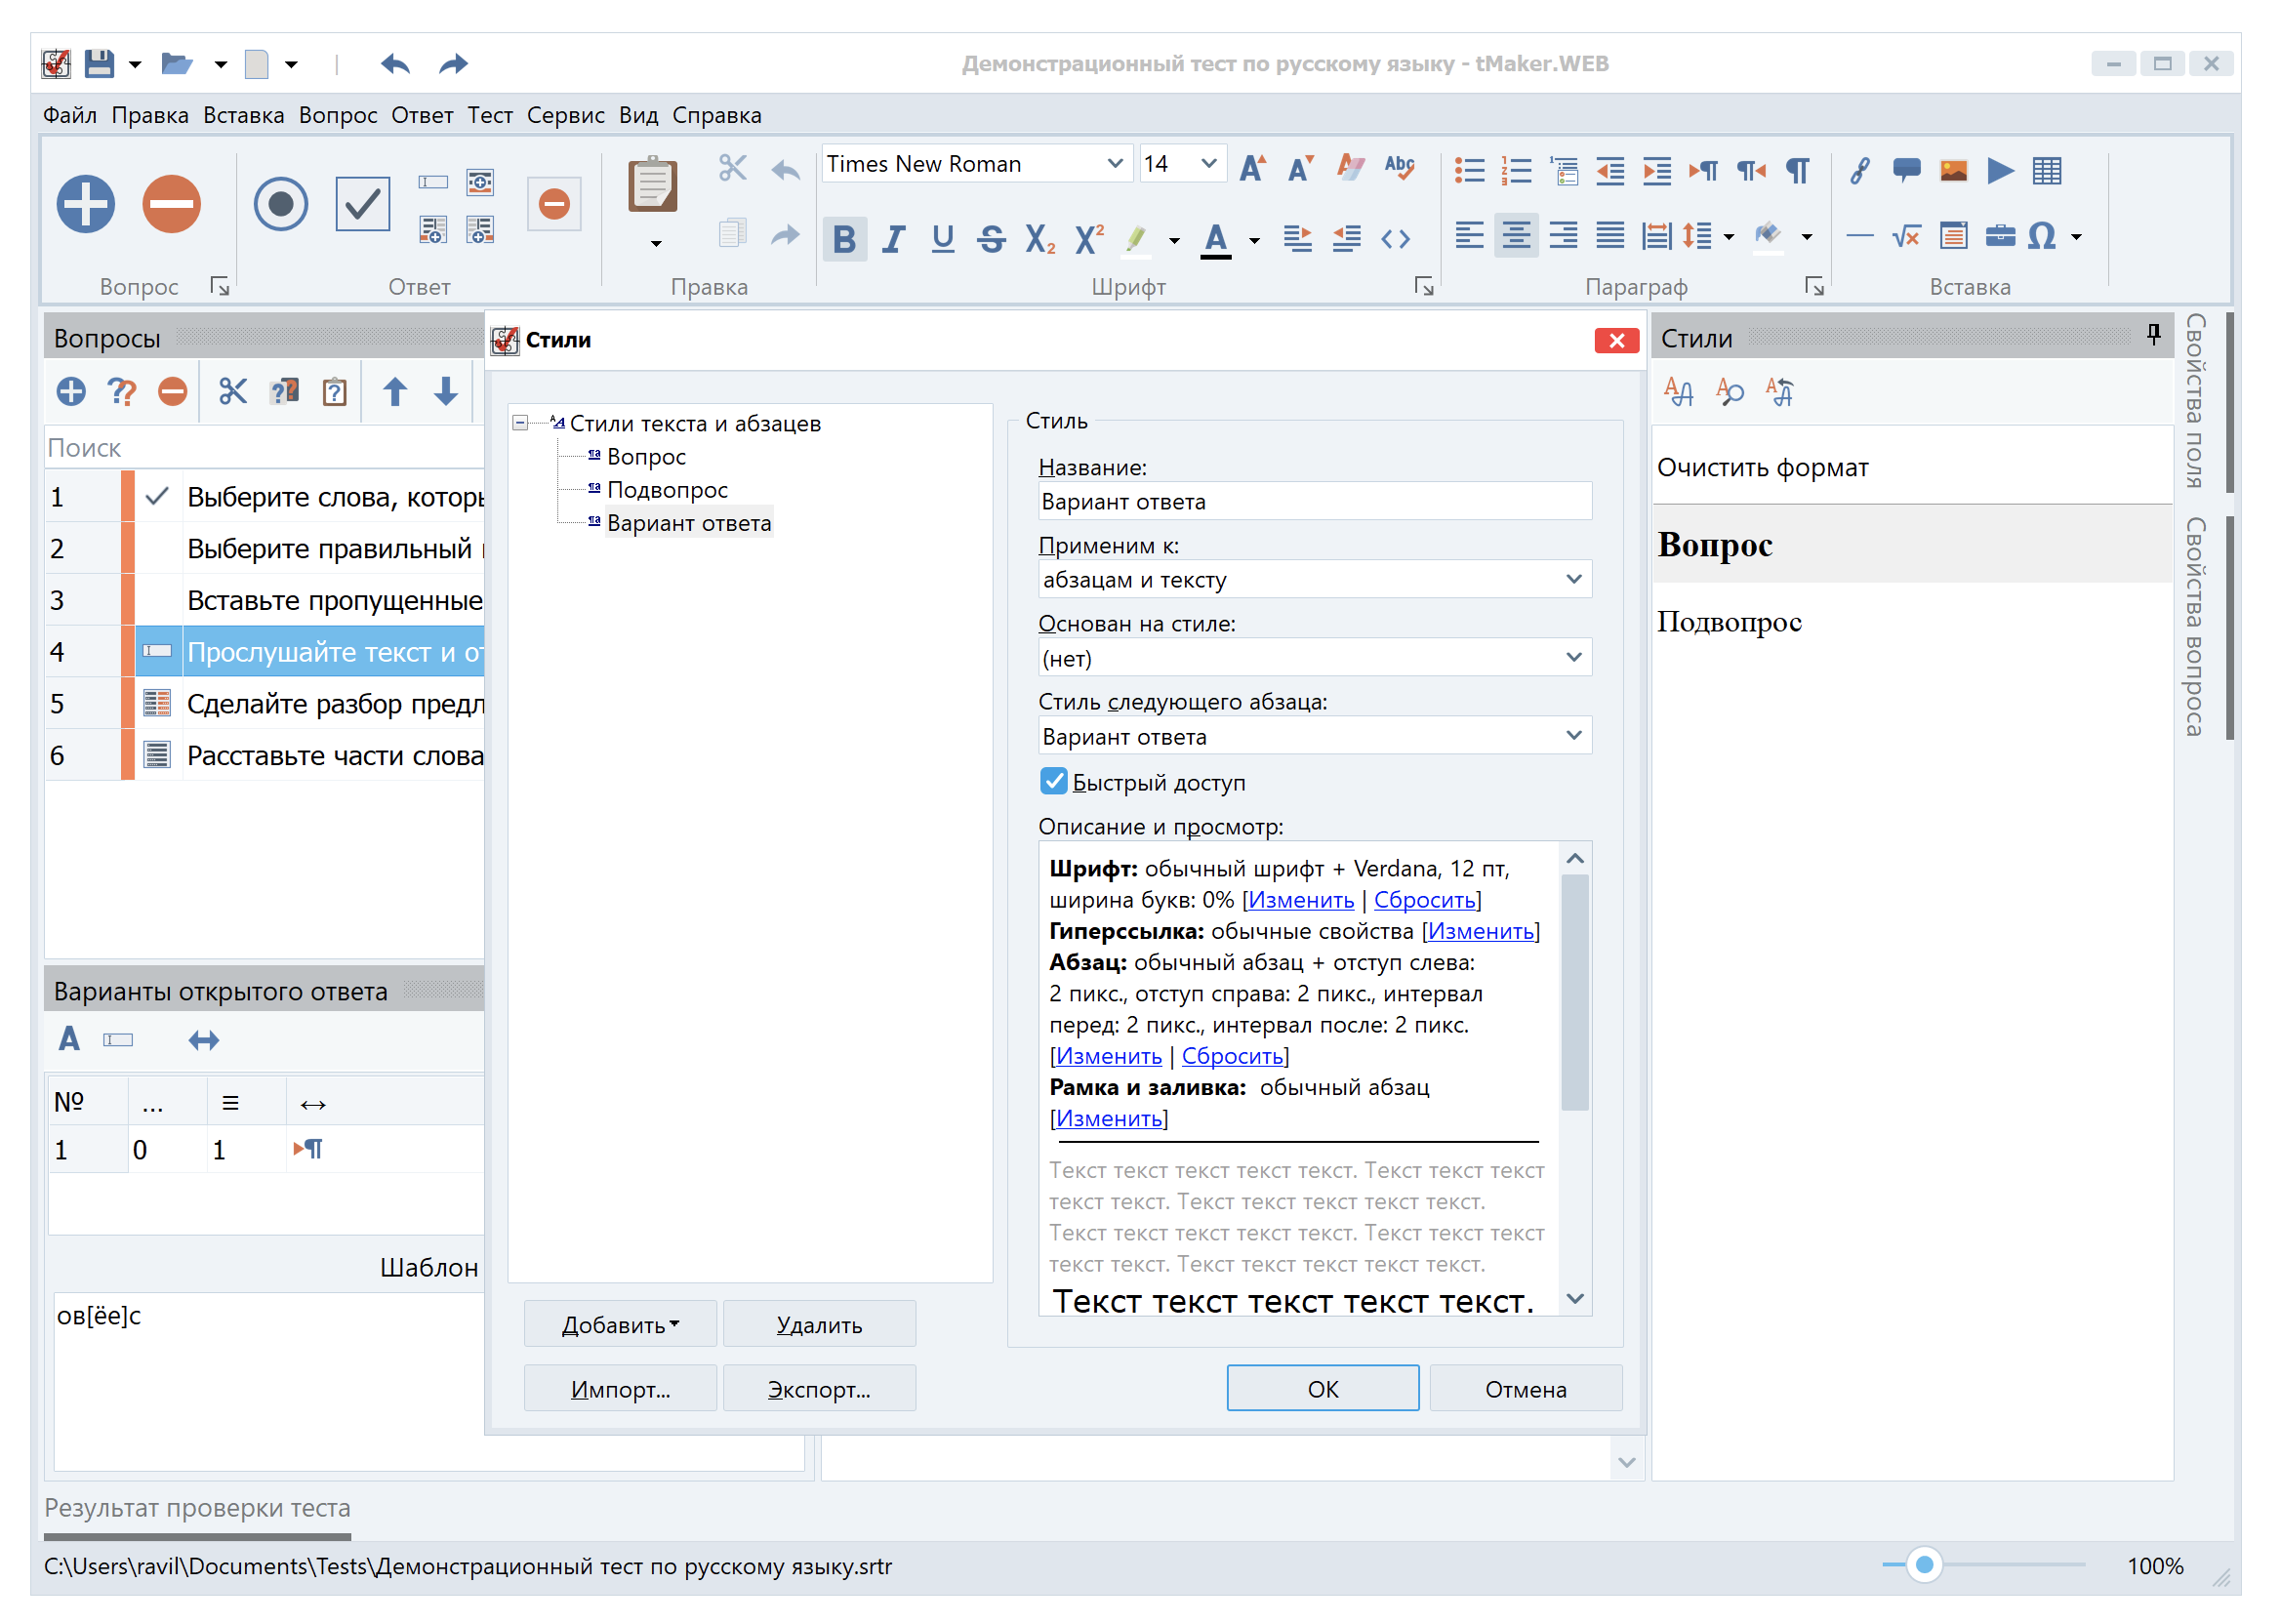Image resolution: width=2280 pixels, height=1624 pixels.
Task: Click the Название input field
Action: [x=1315, y=502]
